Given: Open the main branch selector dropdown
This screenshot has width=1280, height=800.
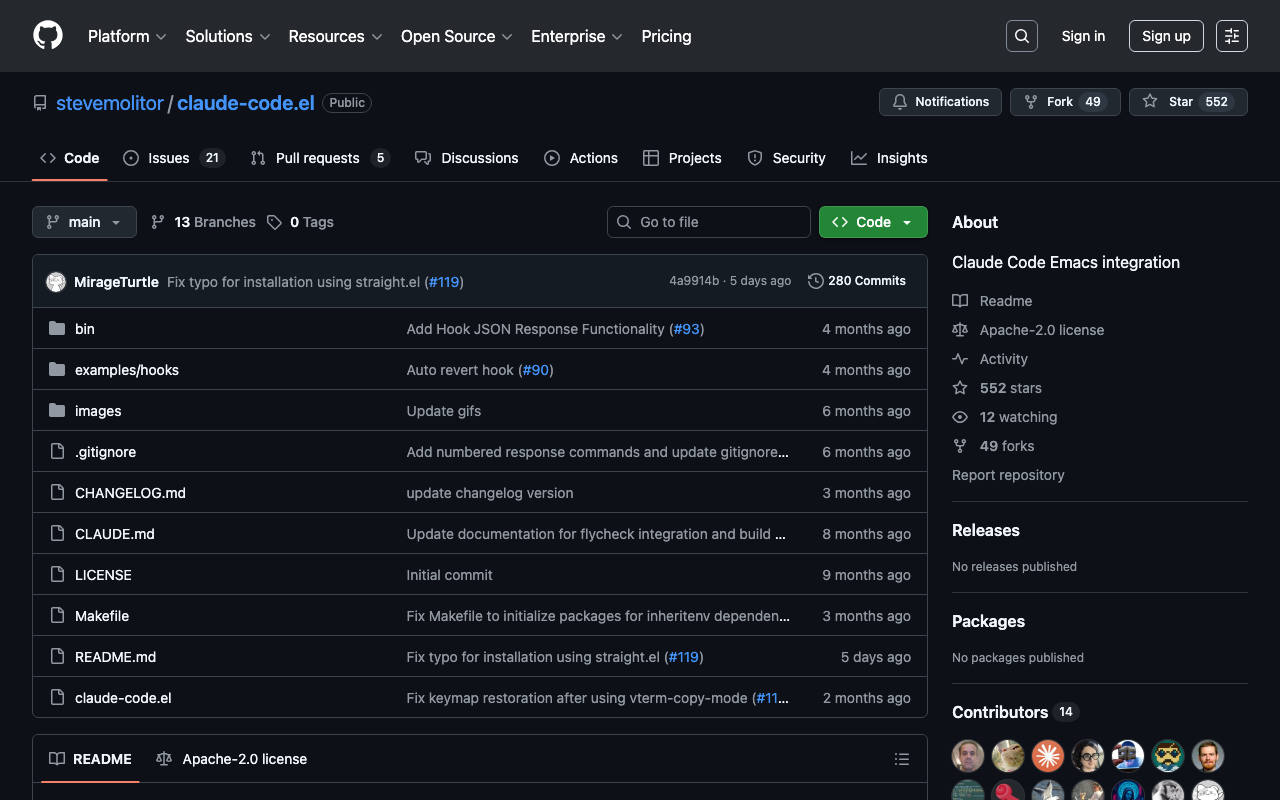Looking at the screenshot, I should 84,222.
